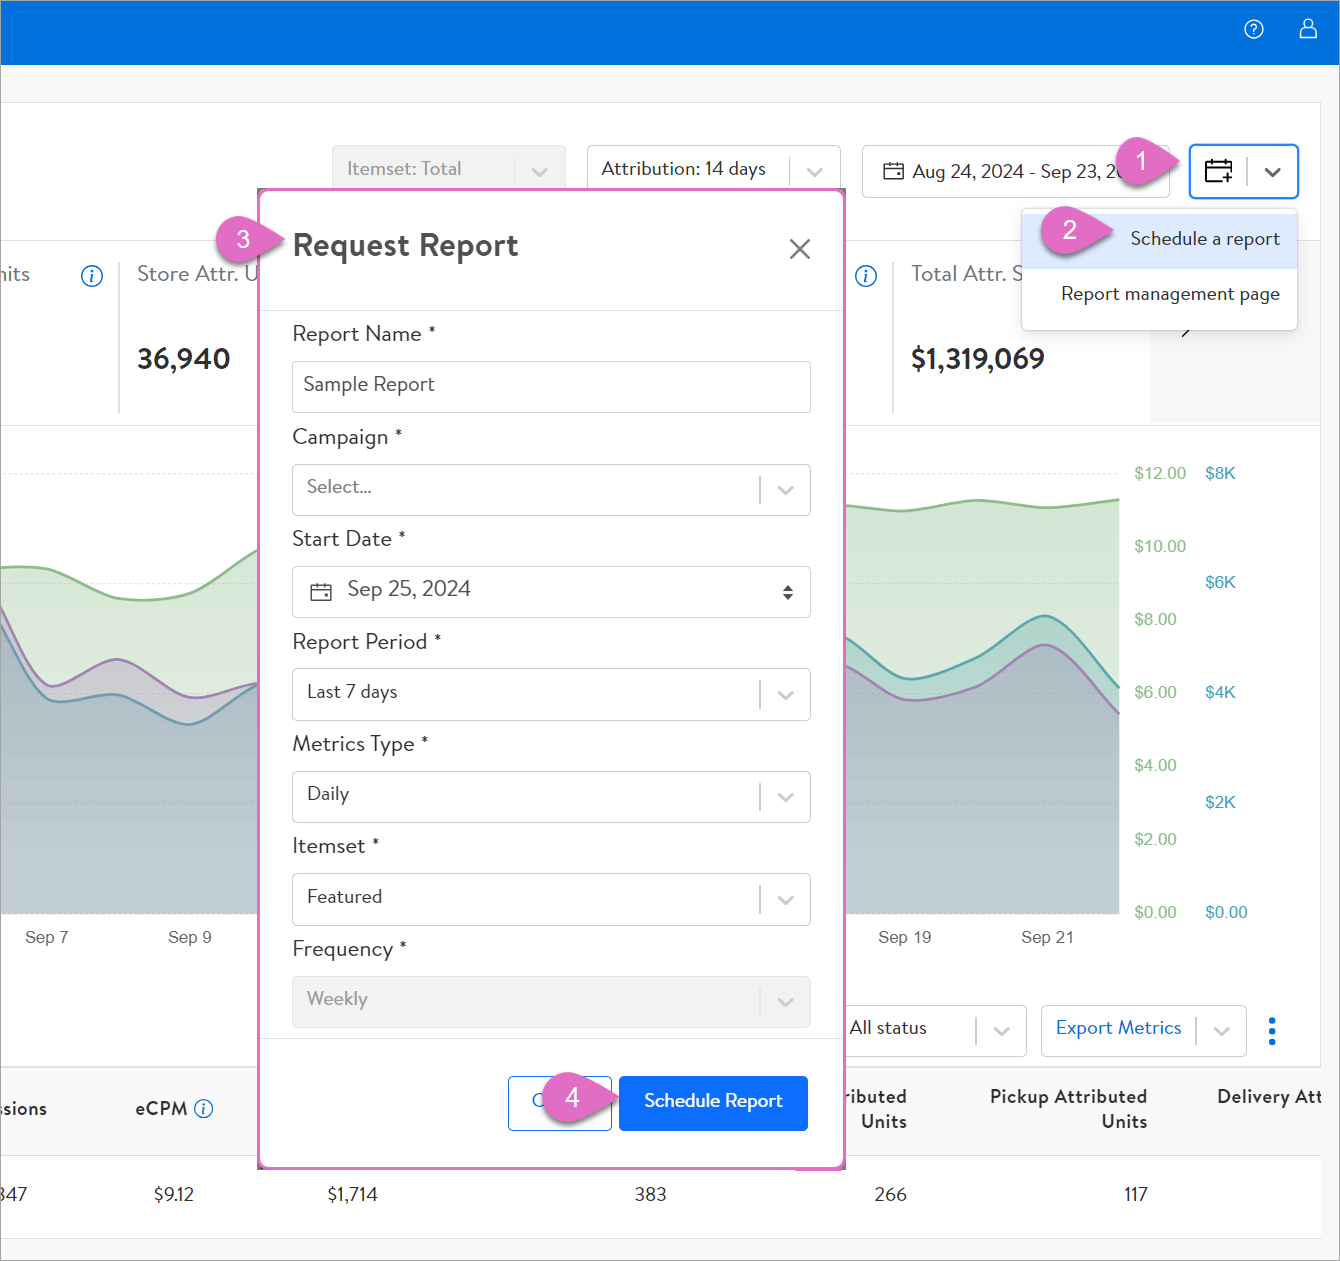
Task: Open the Metrics Type Daily dropdown
Action: tap(785, 797)
